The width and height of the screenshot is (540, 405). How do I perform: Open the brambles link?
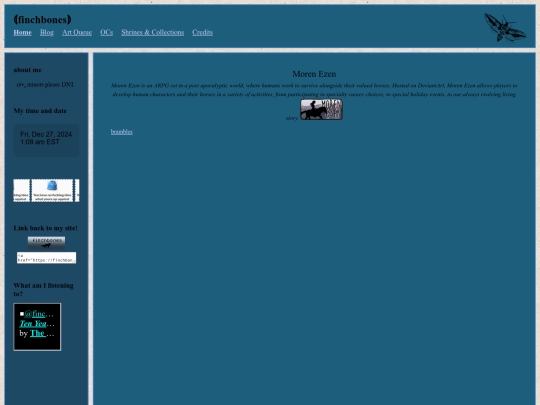[122, 132]
